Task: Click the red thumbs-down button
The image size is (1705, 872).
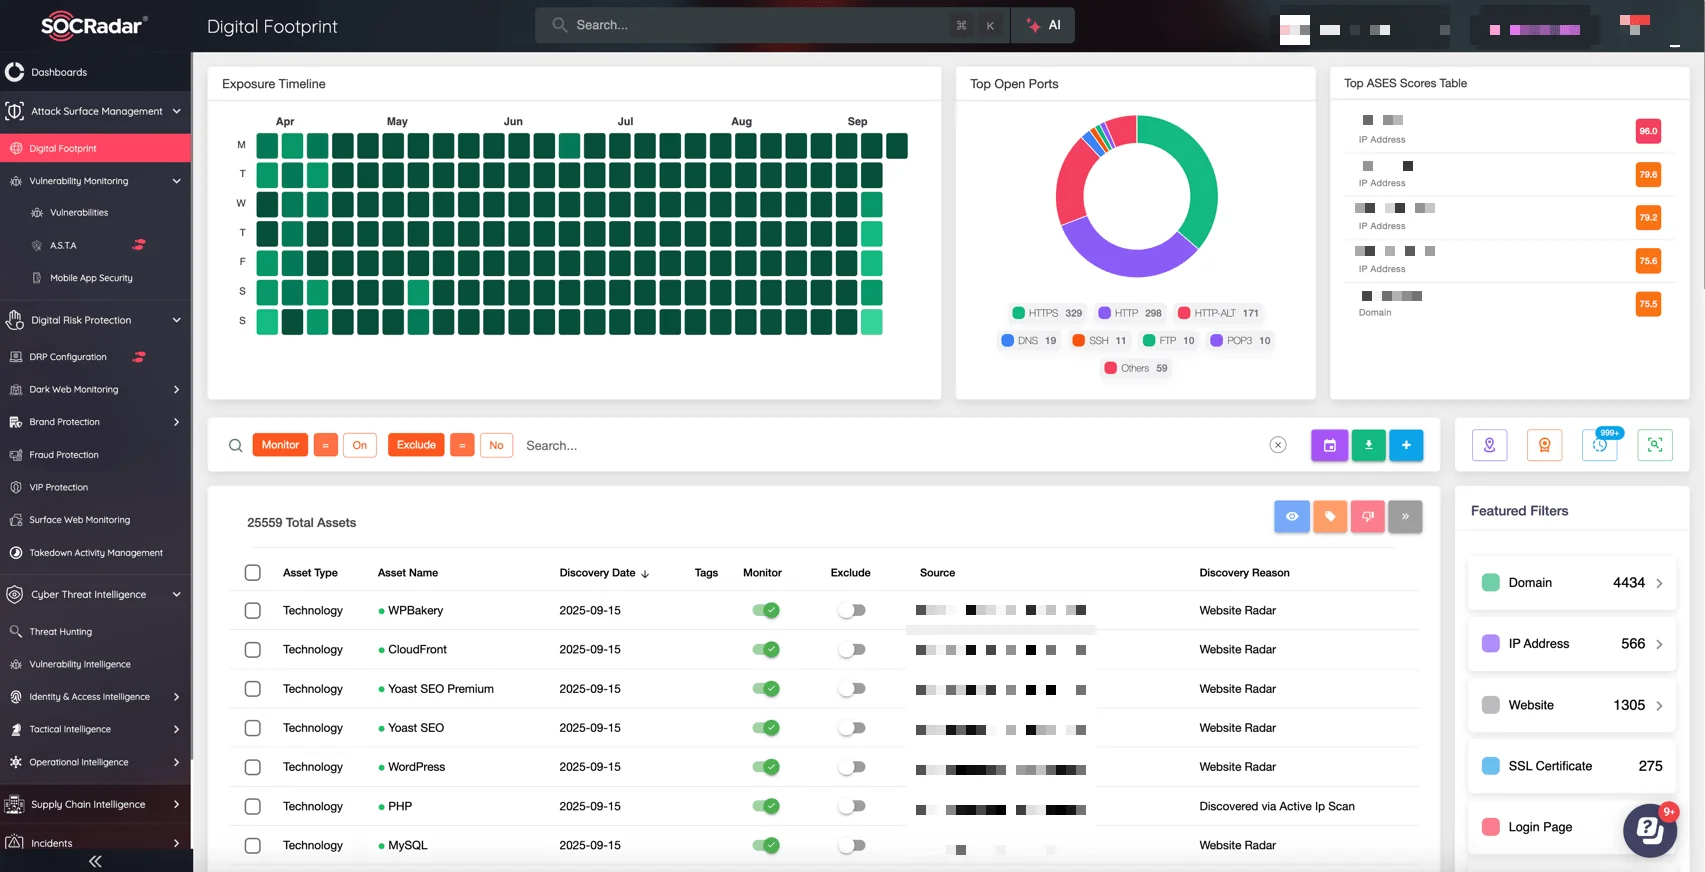Action: click(1367, 516)
